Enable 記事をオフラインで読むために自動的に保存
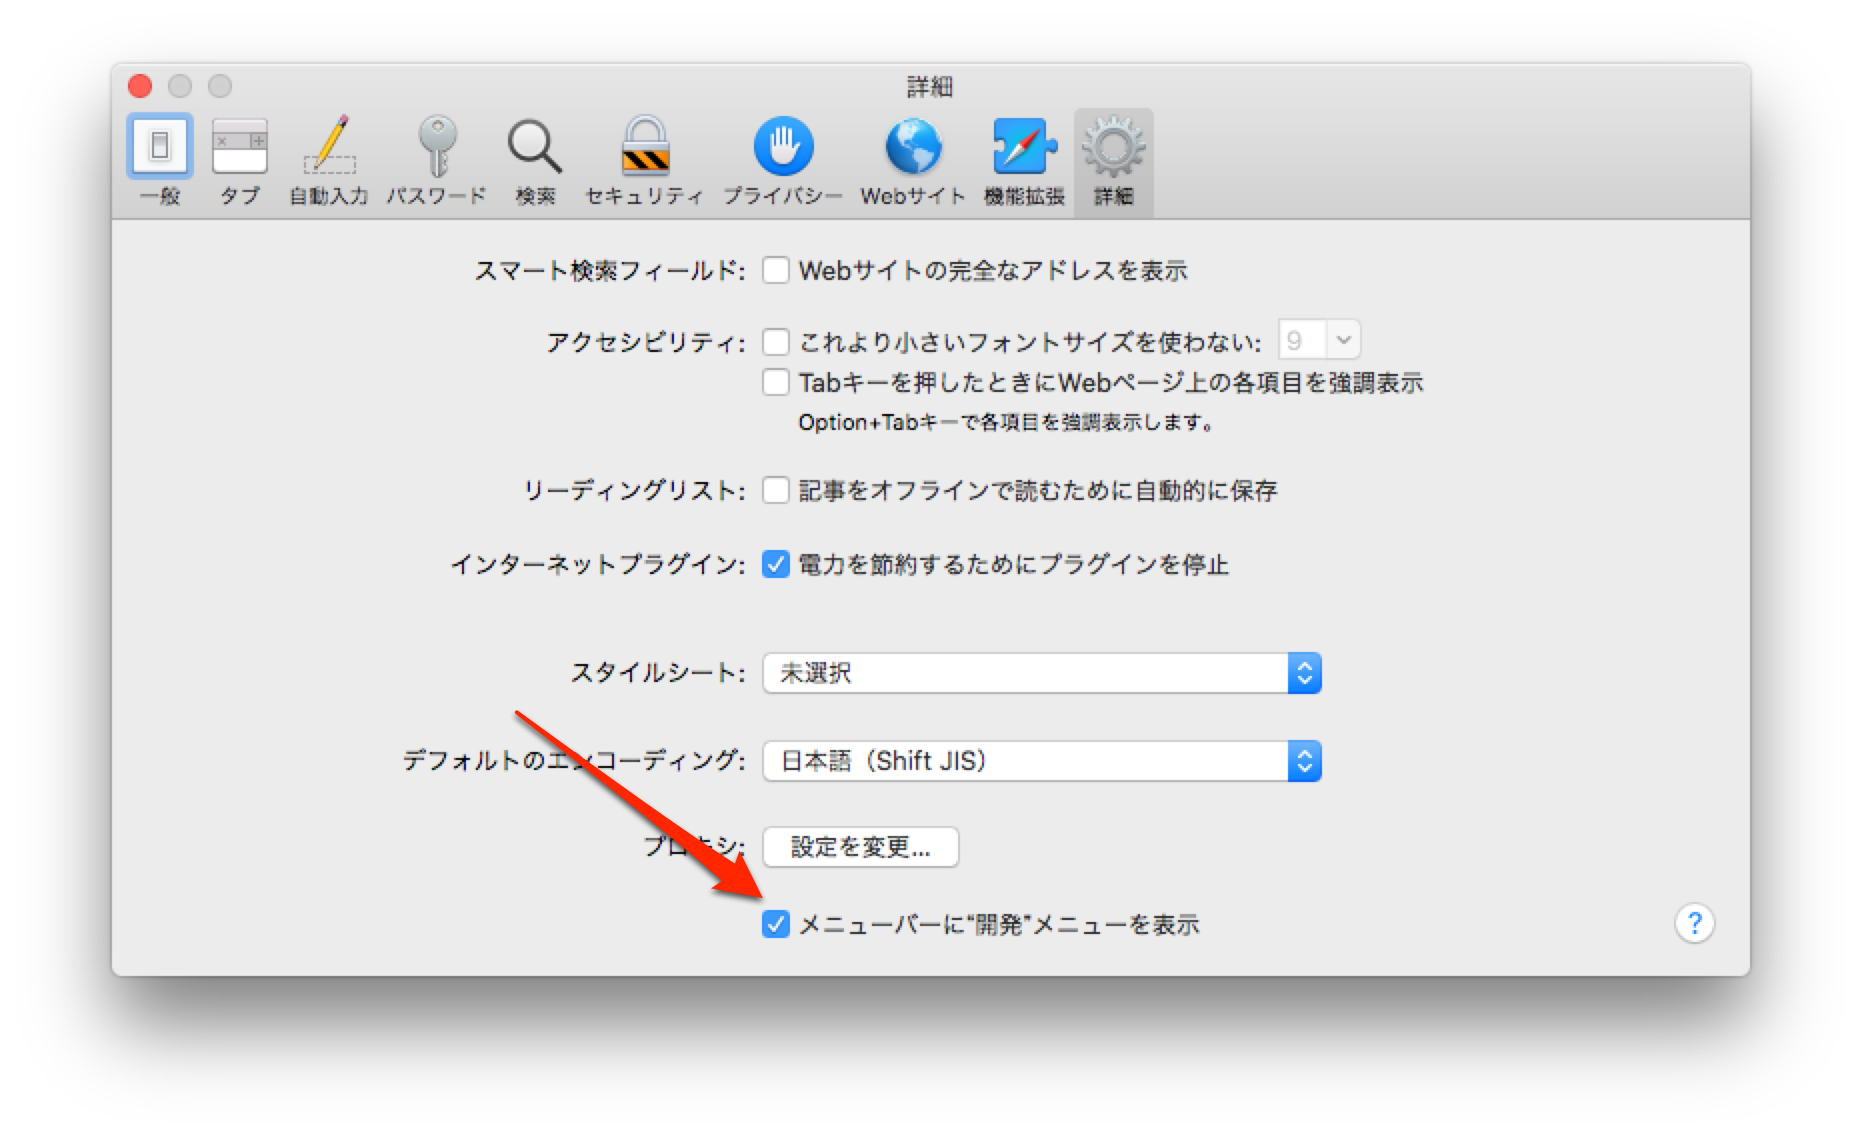 click(775, 490)
